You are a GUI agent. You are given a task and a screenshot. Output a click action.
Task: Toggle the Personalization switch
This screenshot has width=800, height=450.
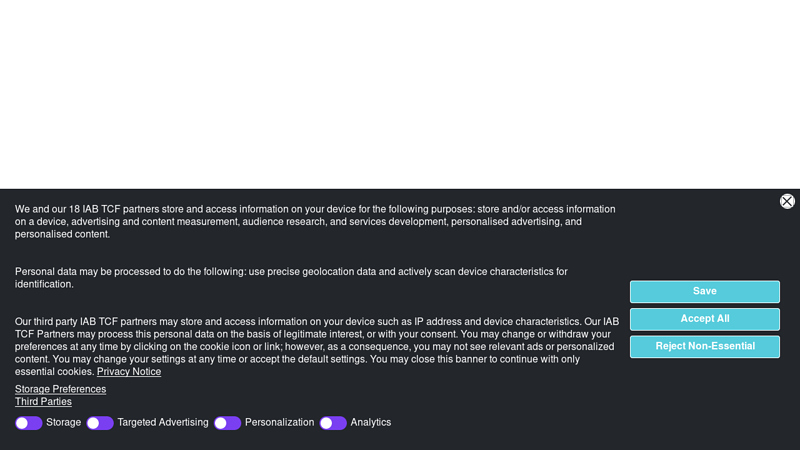point(228,423)
